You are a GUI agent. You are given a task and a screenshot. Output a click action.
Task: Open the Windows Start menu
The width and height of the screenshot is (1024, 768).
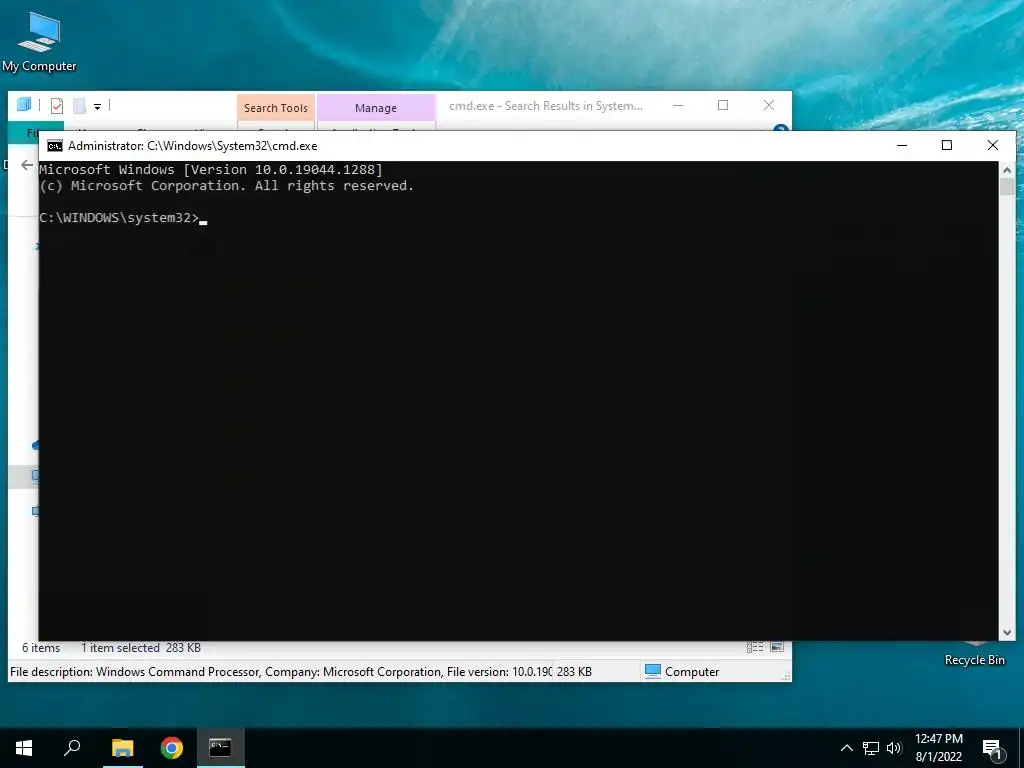24,748
